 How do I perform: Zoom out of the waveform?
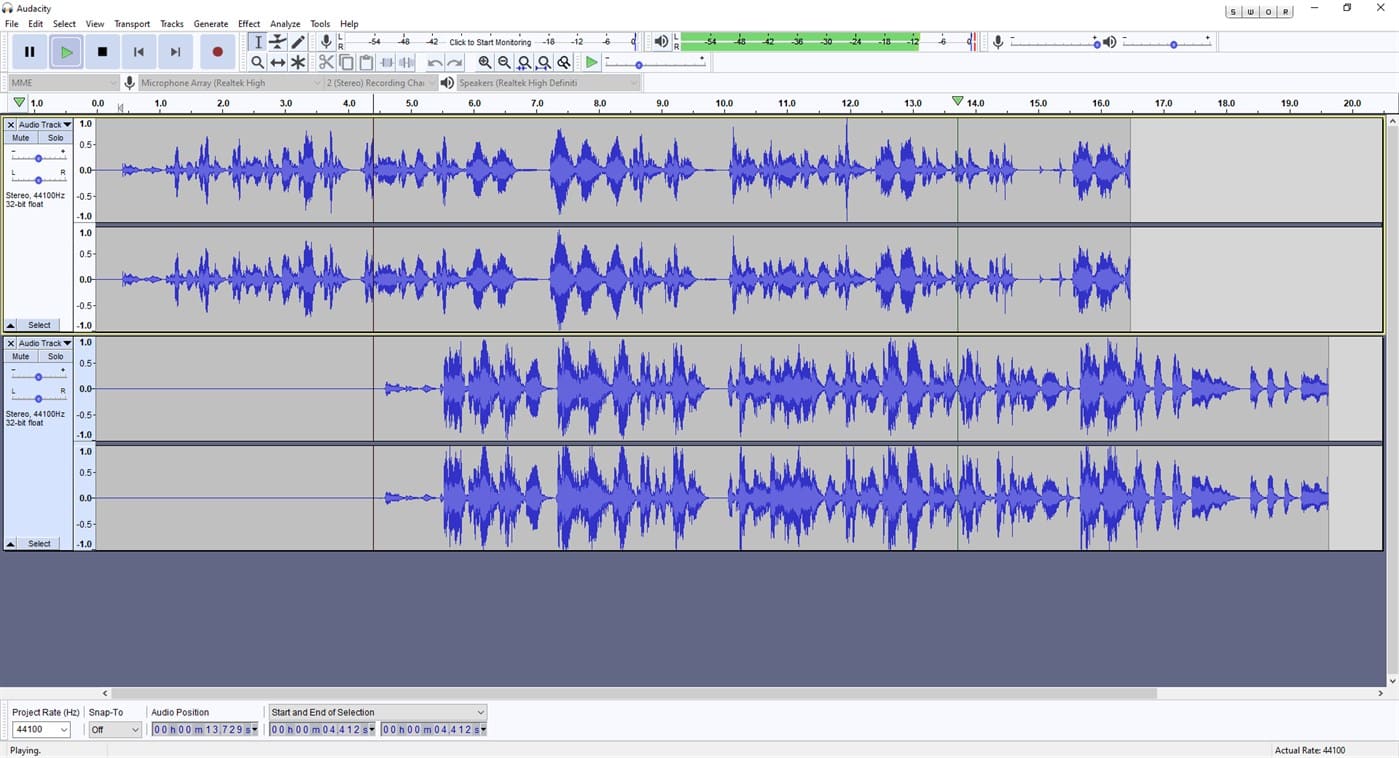pyautogui.click(x=504, y=62)
